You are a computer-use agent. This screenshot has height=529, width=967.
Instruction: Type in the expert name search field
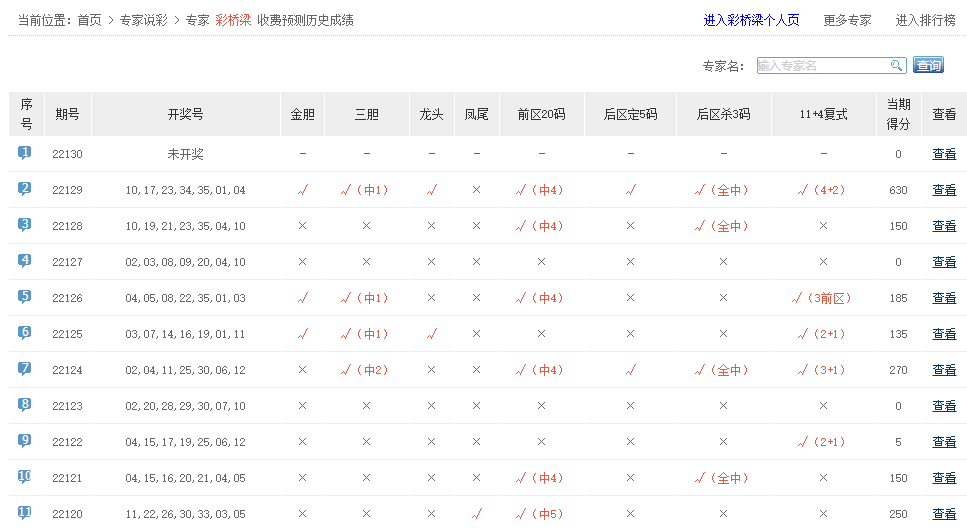822,66
